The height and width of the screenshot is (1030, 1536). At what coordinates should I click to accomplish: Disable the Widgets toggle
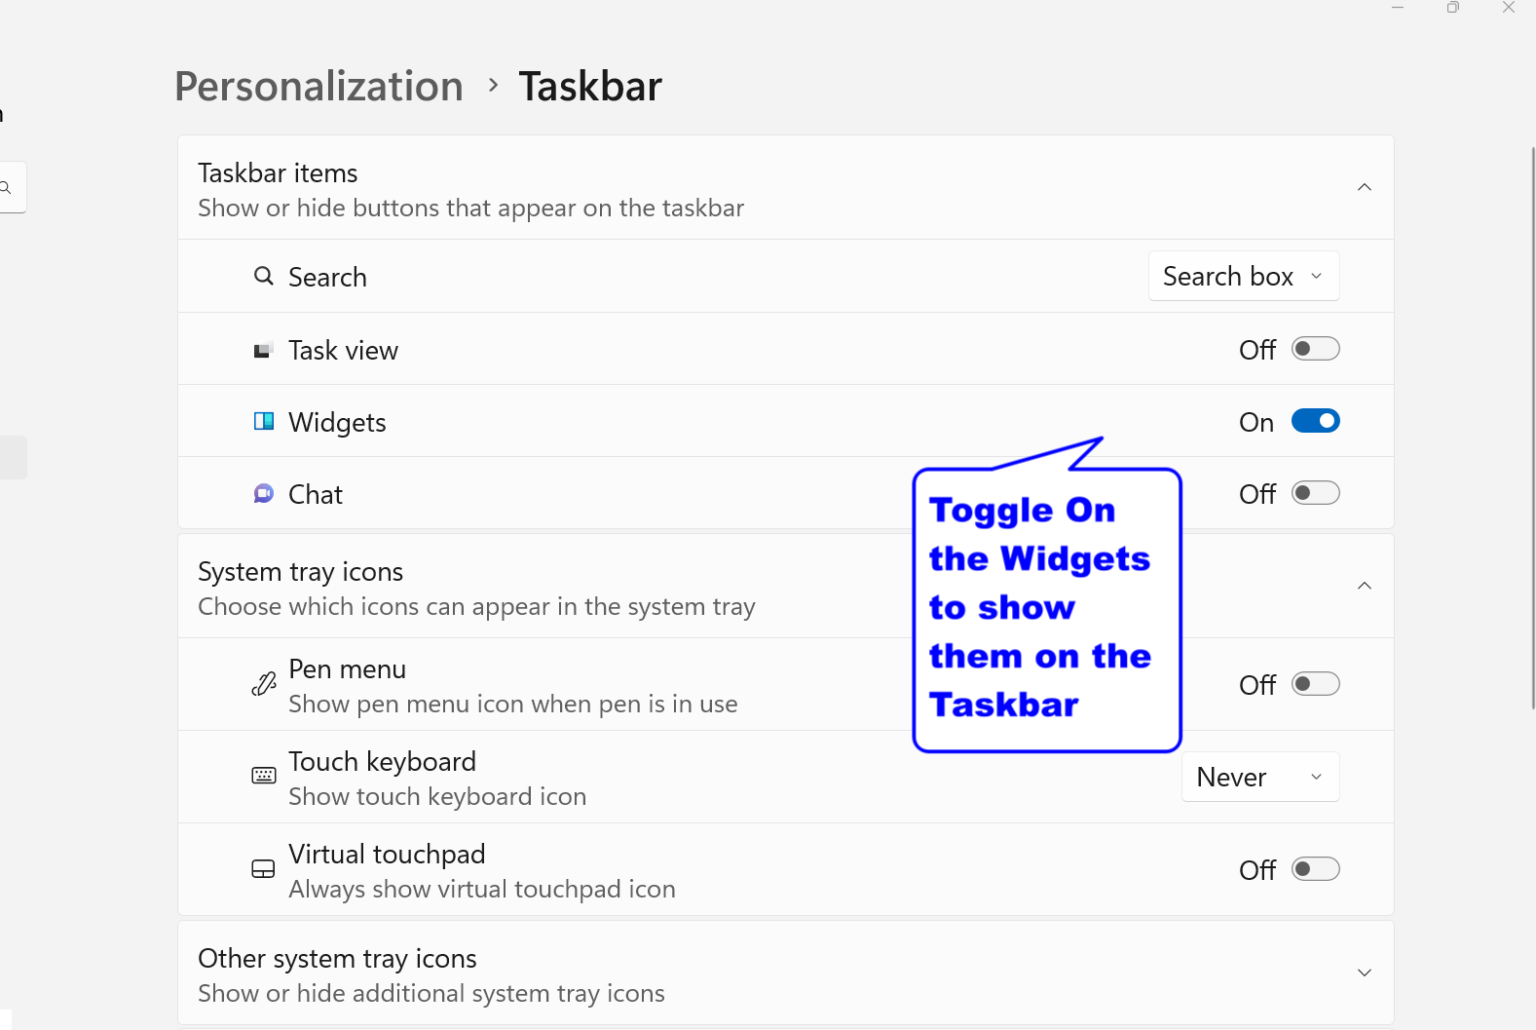coord(1316,421)
